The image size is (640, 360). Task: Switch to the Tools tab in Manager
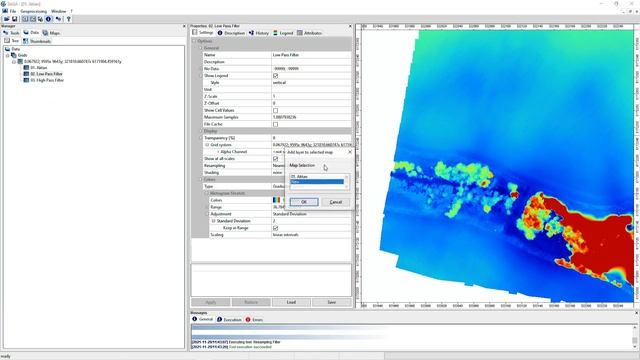coord(11,33)
